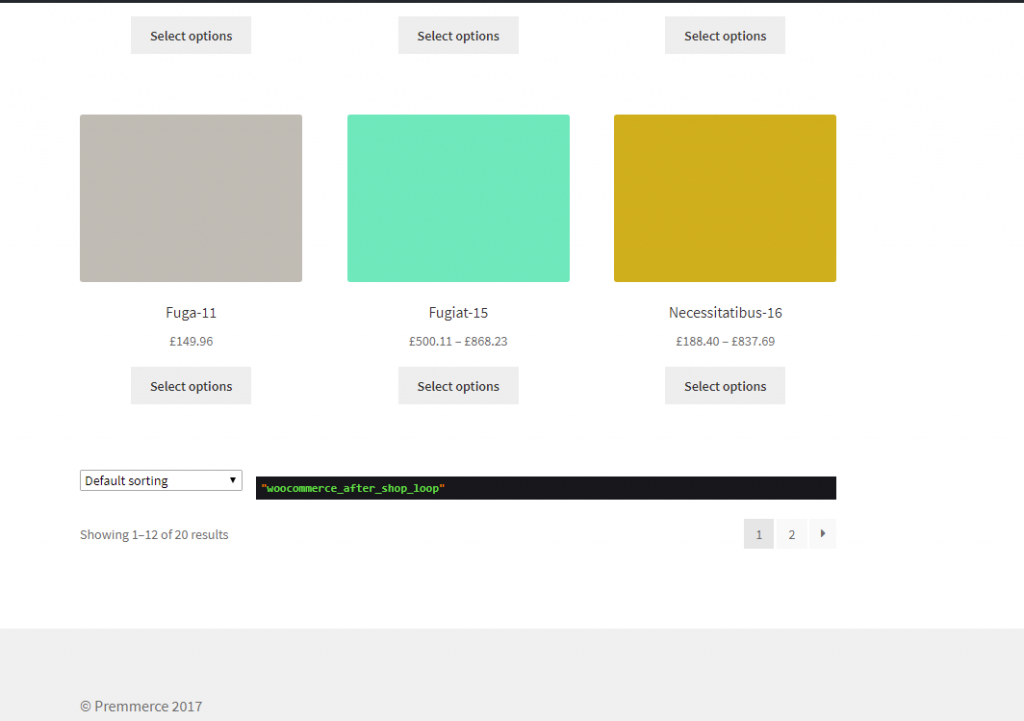Click the next page arrow in pagination
The height and width of the screenshot is (721, 1024).
point(822,533)
